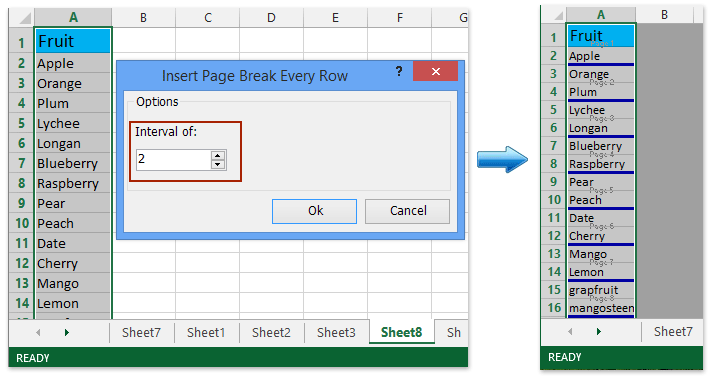Click the Apple cell in right worksheet

tap(601, 56)
